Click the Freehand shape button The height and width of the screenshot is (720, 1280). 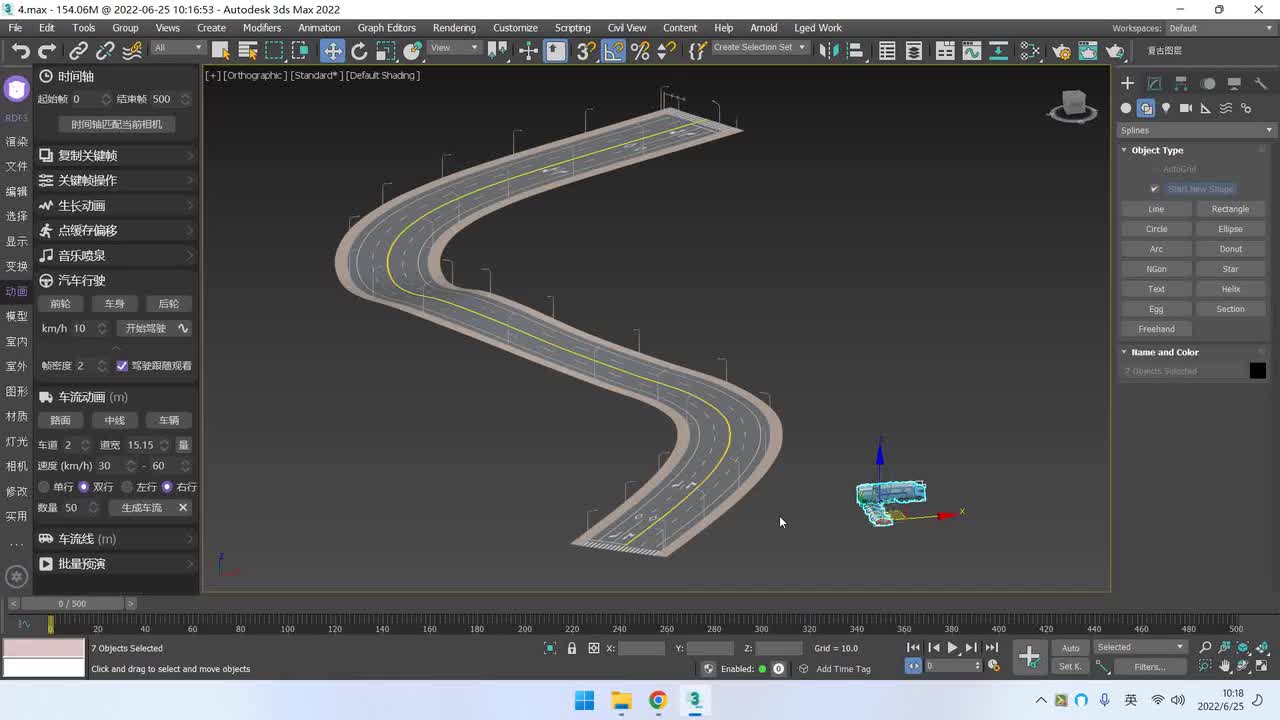coord(1156,329)
